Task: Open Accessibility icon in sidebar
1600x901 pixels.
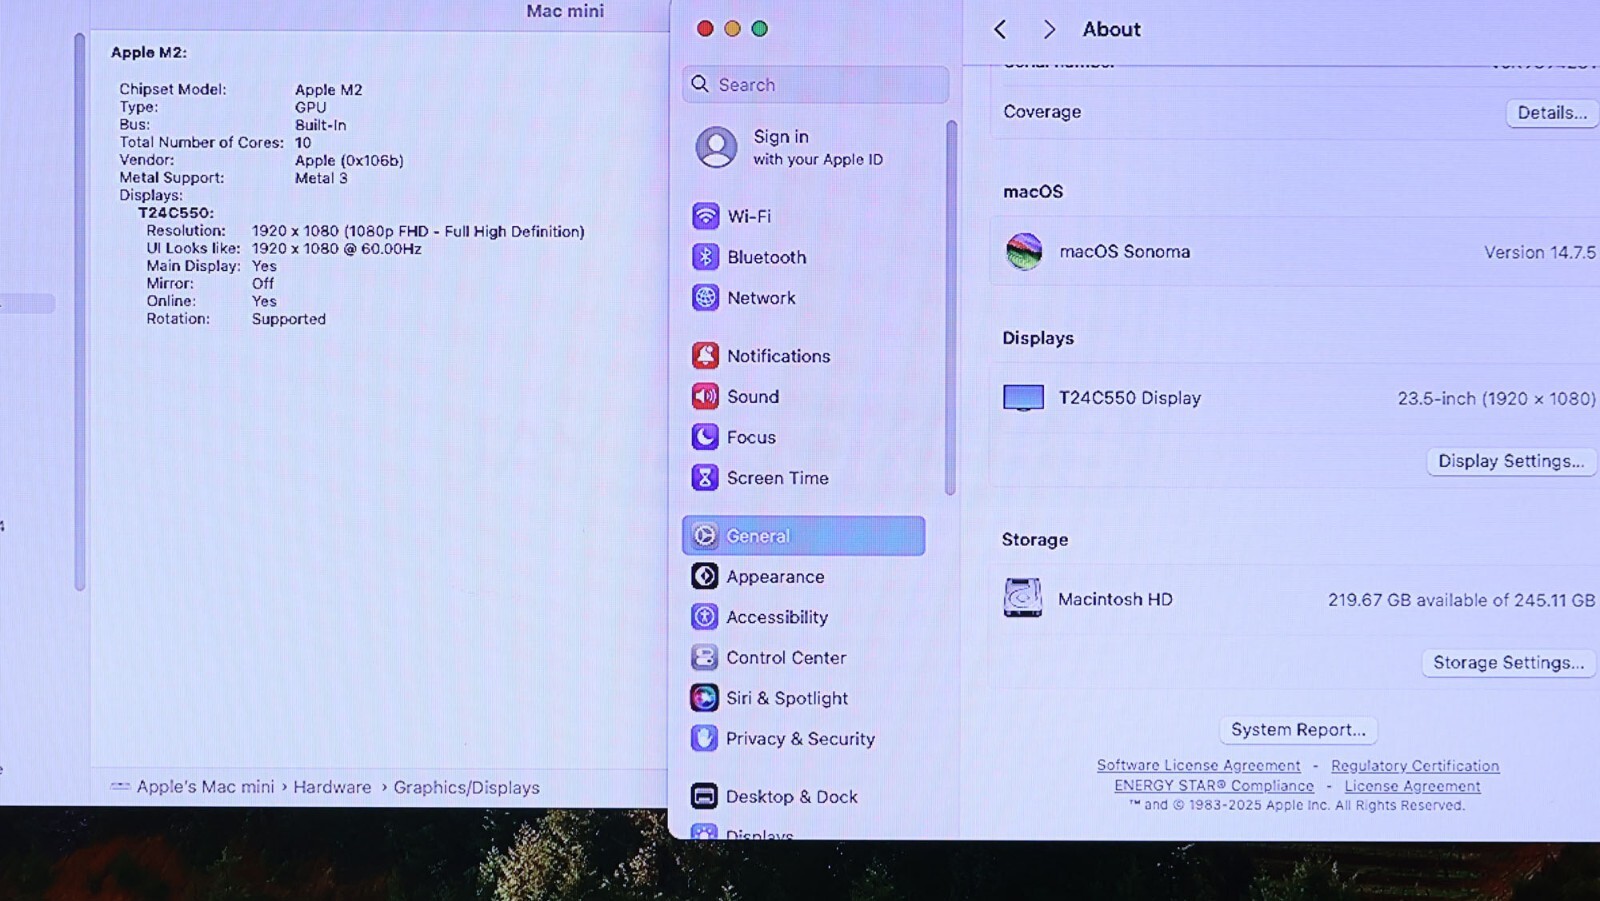Action: [704, 617]
